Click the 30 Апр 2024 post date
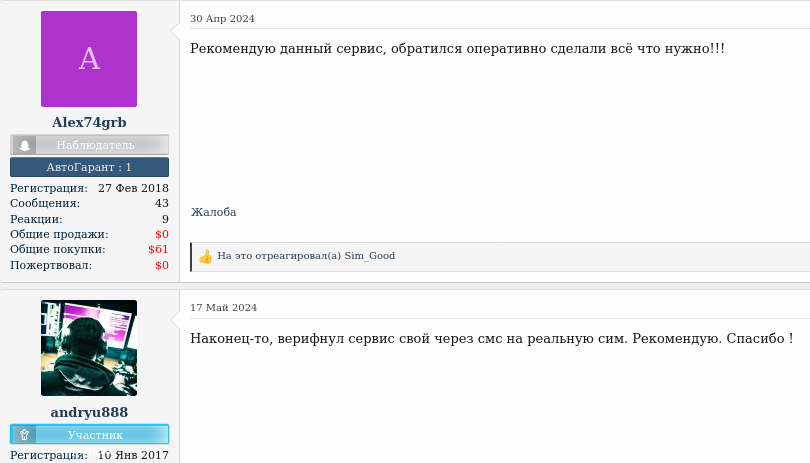The height and width of the screenshot is (463, 810). tap(223, 19)
